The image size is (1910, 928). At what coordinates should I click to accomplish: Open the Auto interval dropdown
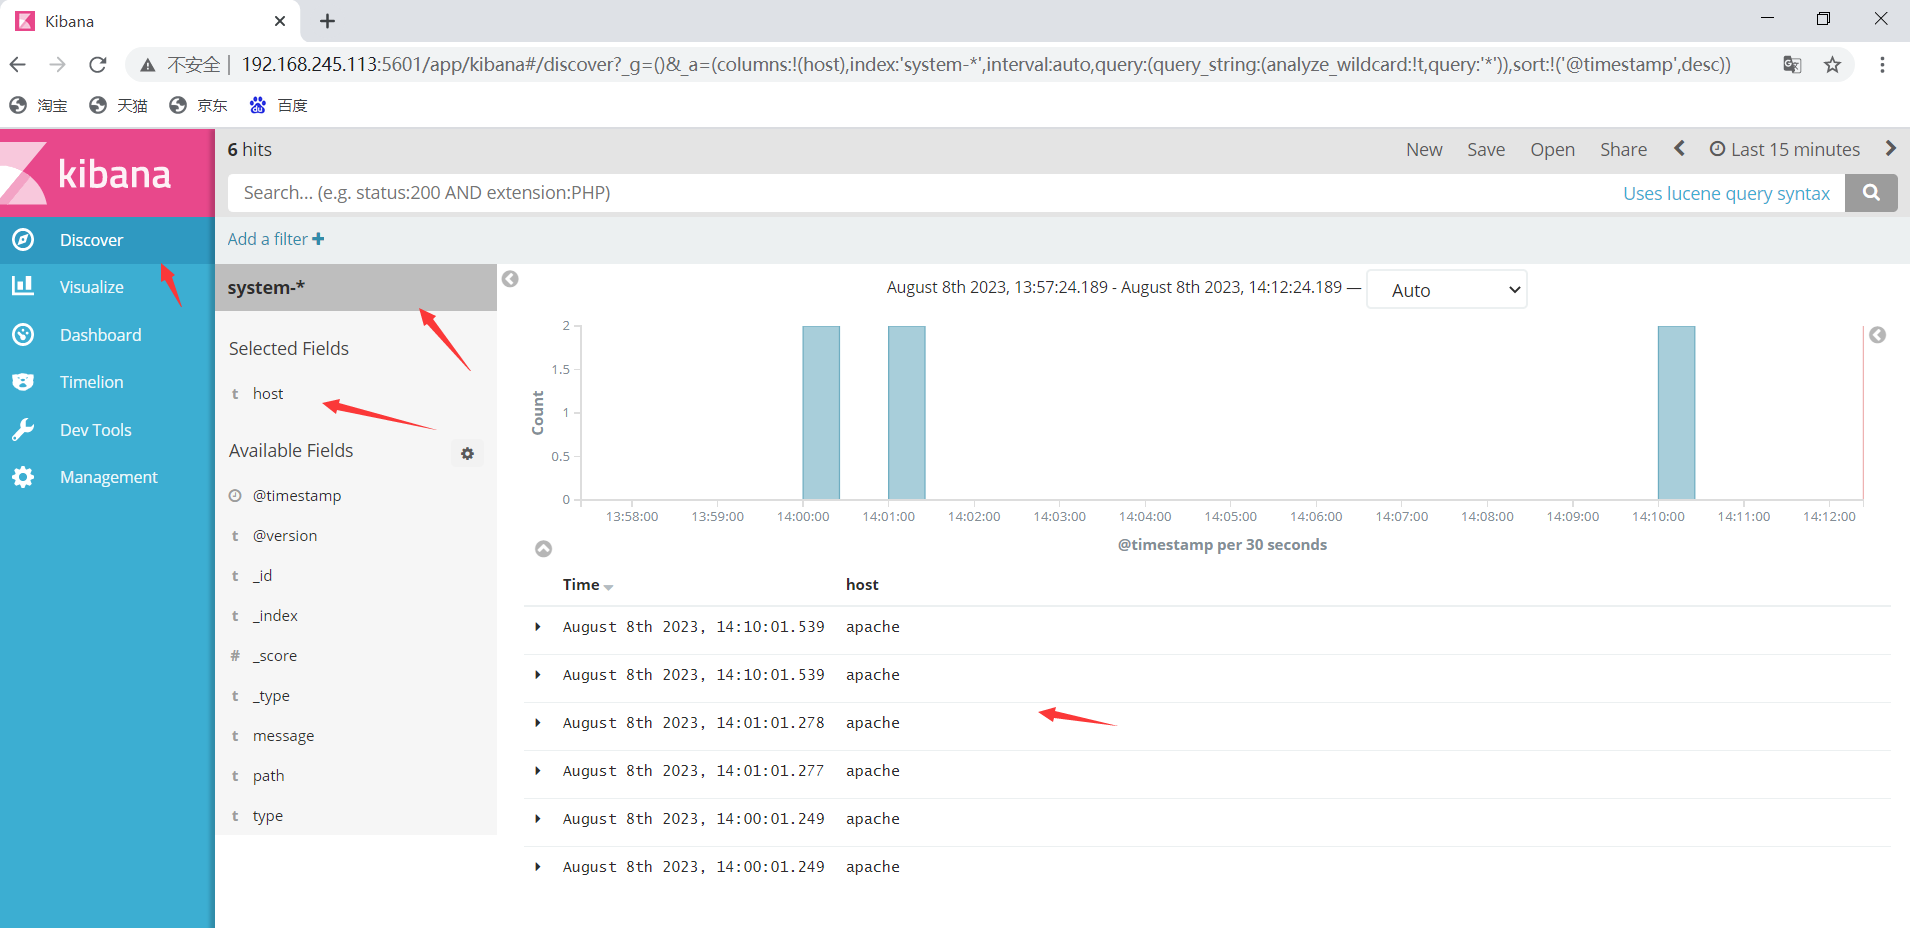pos(1446,290)
